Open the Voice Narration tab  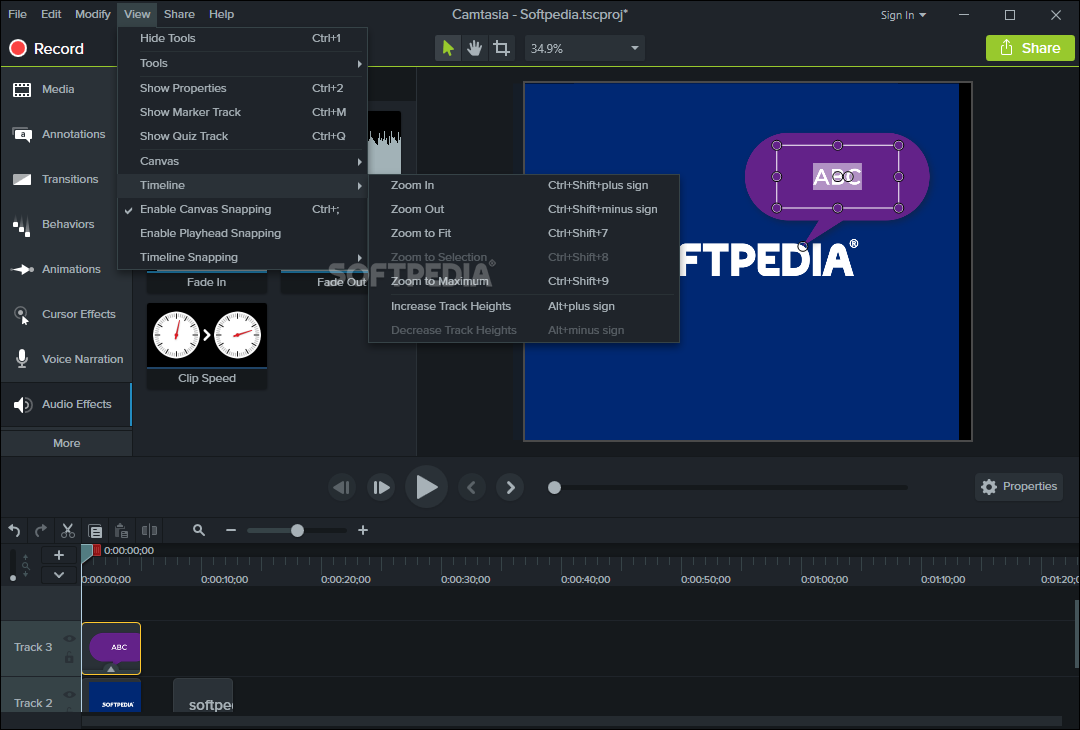click(x=66, y=359)
